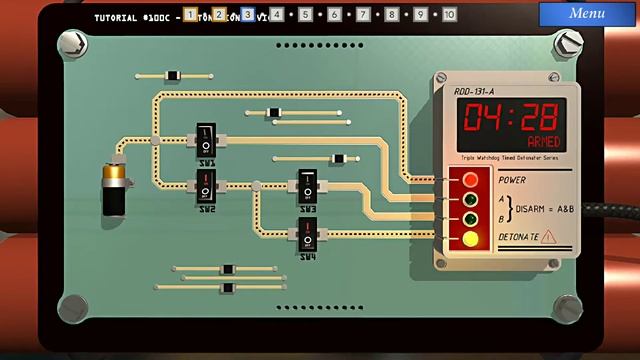Click the RDD-131-A model label
Image resolution: width=640 pixels, height=360 pixels.
tap(473, 91)
